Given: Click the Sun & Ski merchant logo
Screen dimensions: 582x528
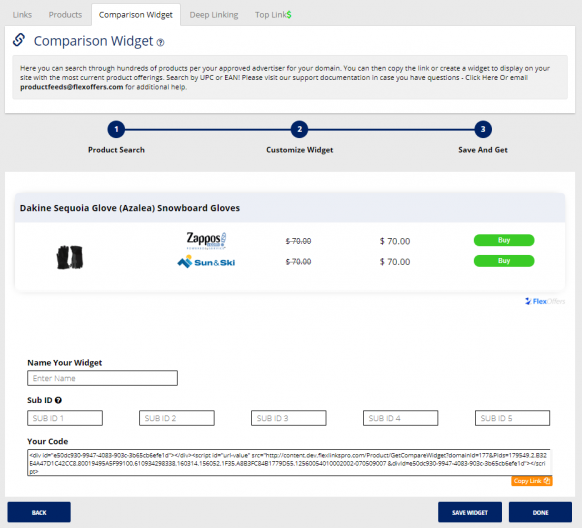Looking at the screenshot, I should [206, 262].
